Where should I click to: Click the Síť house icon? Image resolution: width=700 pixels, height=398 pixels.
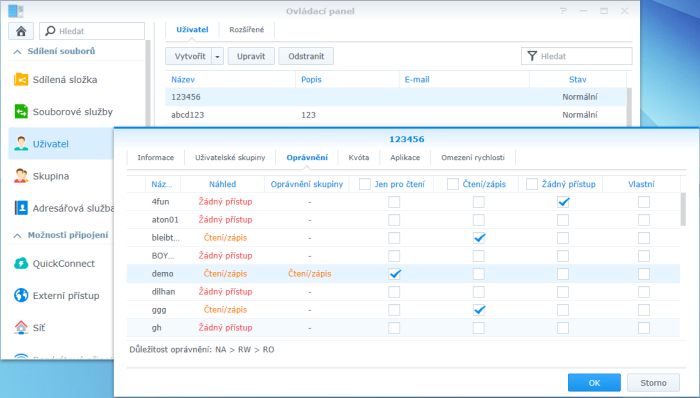[x=21, y=328]
